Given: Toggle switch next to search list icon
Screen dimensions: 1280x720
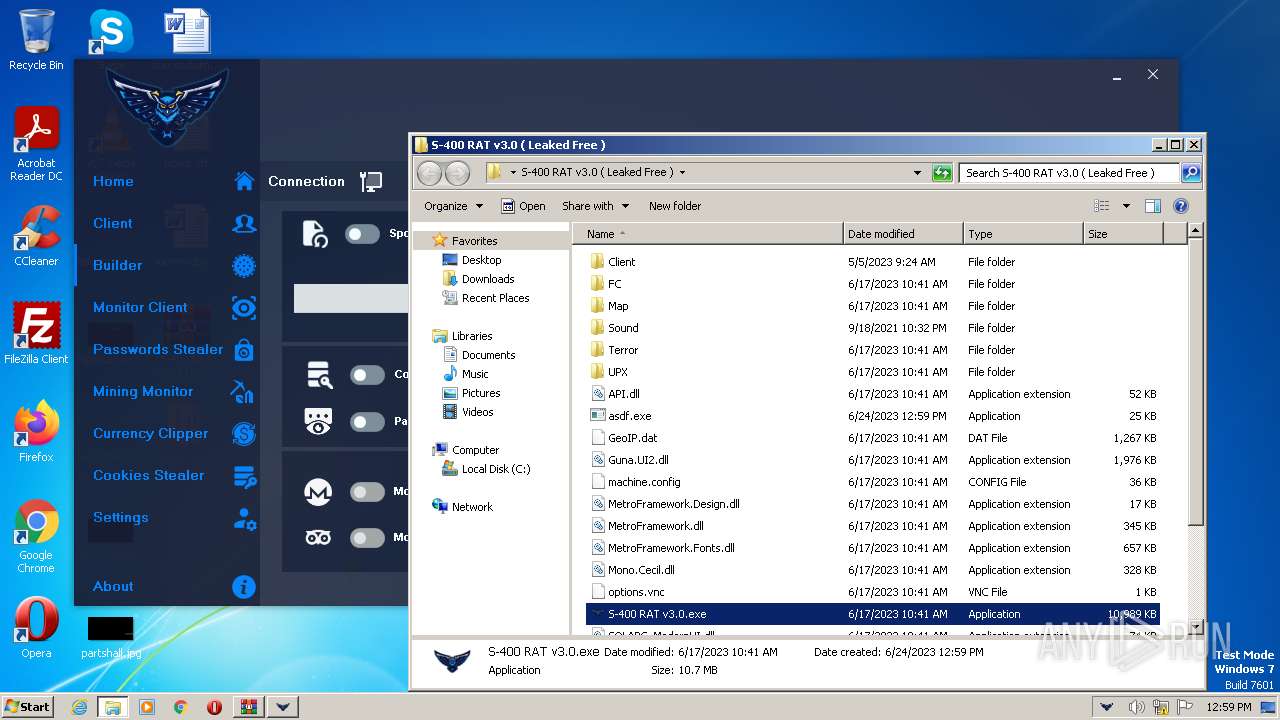Looking at the screenshot, I should pyautogui.click(x=367, y=375).
